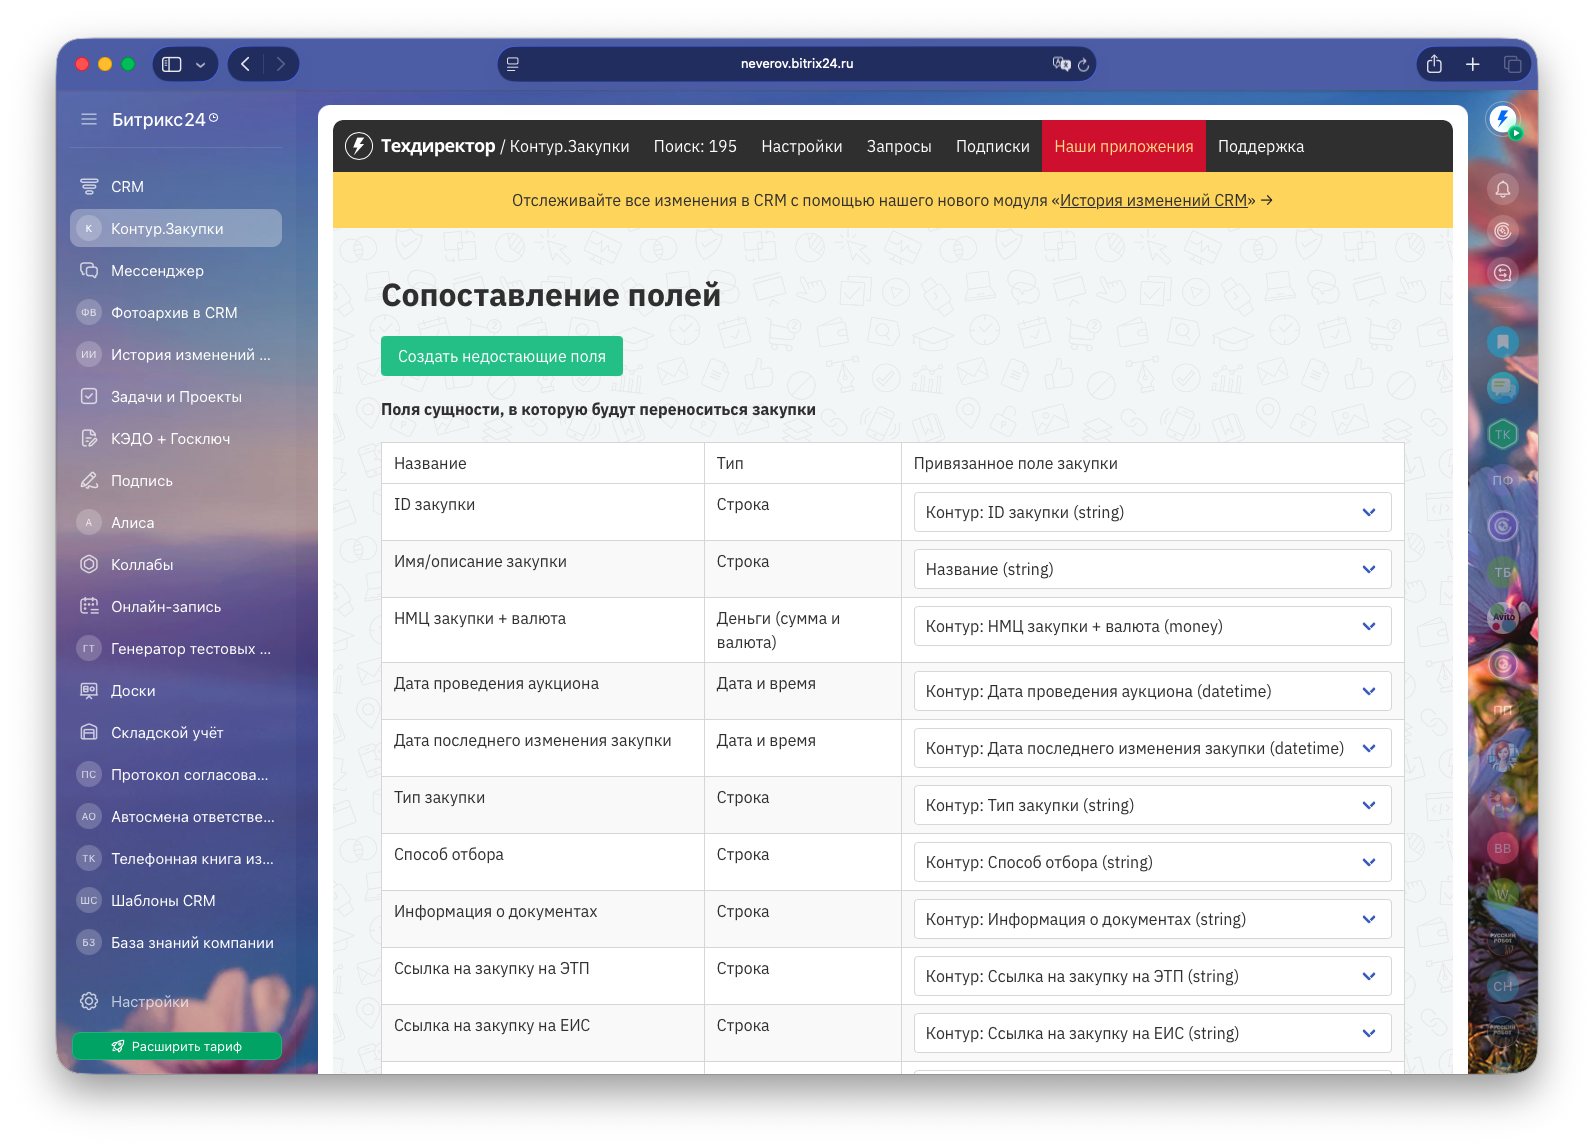Open Складской учёт section
This screenshot has width=1594, height=1148.
click(176, 733)
